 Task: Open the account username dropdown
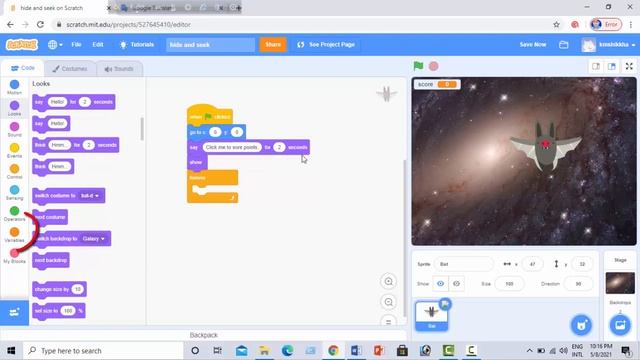click(609, 44)
